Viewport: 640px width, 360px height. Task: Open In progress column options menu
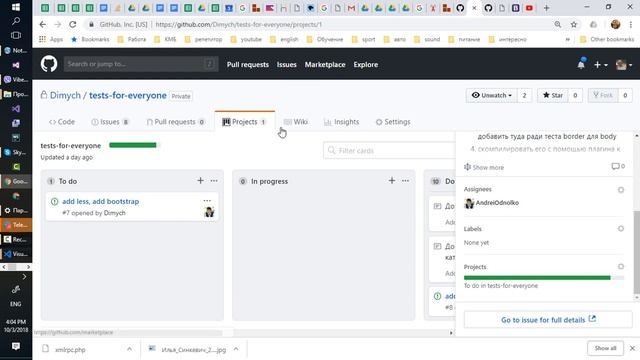click(x=405, y=180)
